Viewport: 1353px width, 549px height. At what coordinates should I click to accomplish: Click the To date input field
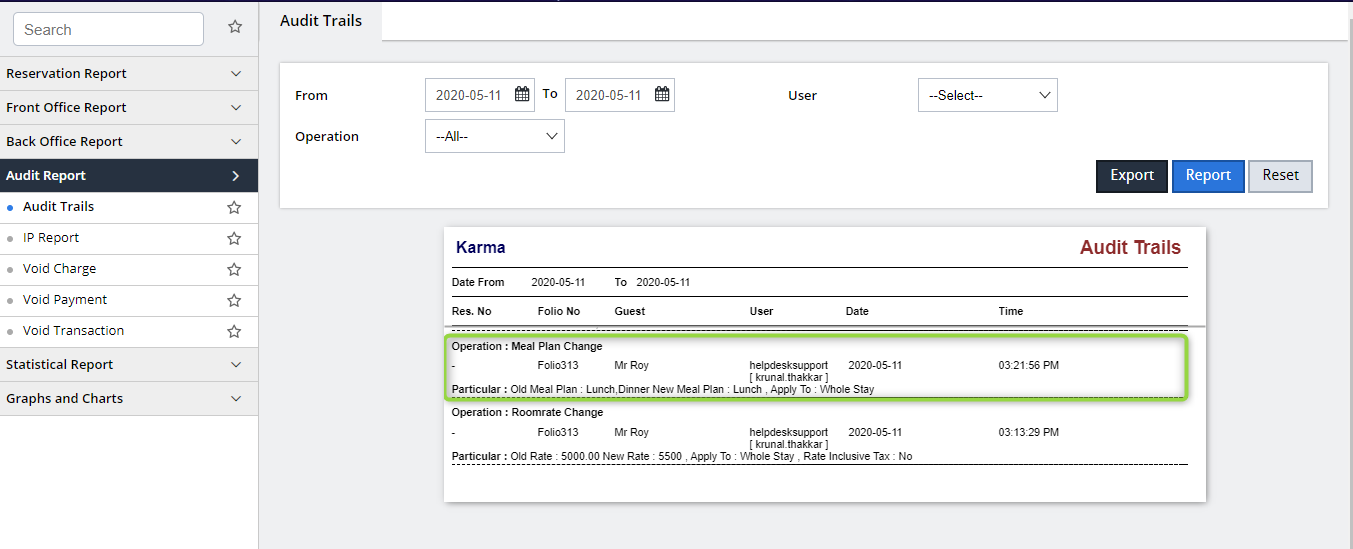point(620,95)
